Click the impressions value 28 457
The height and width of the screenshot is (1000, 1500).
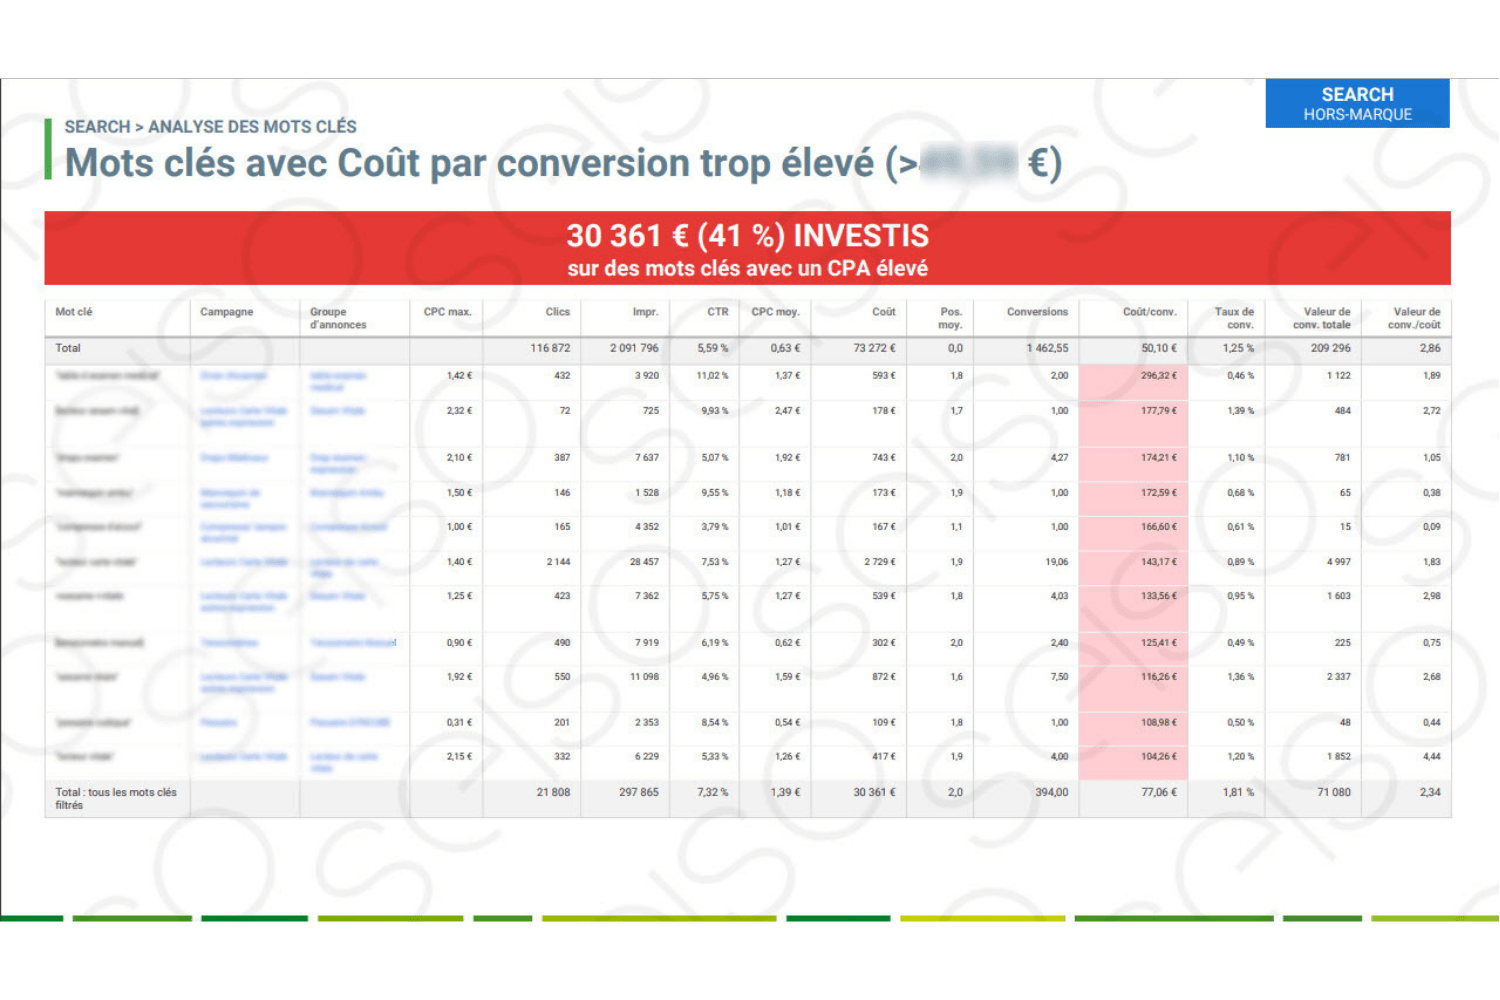pos(644,562)
